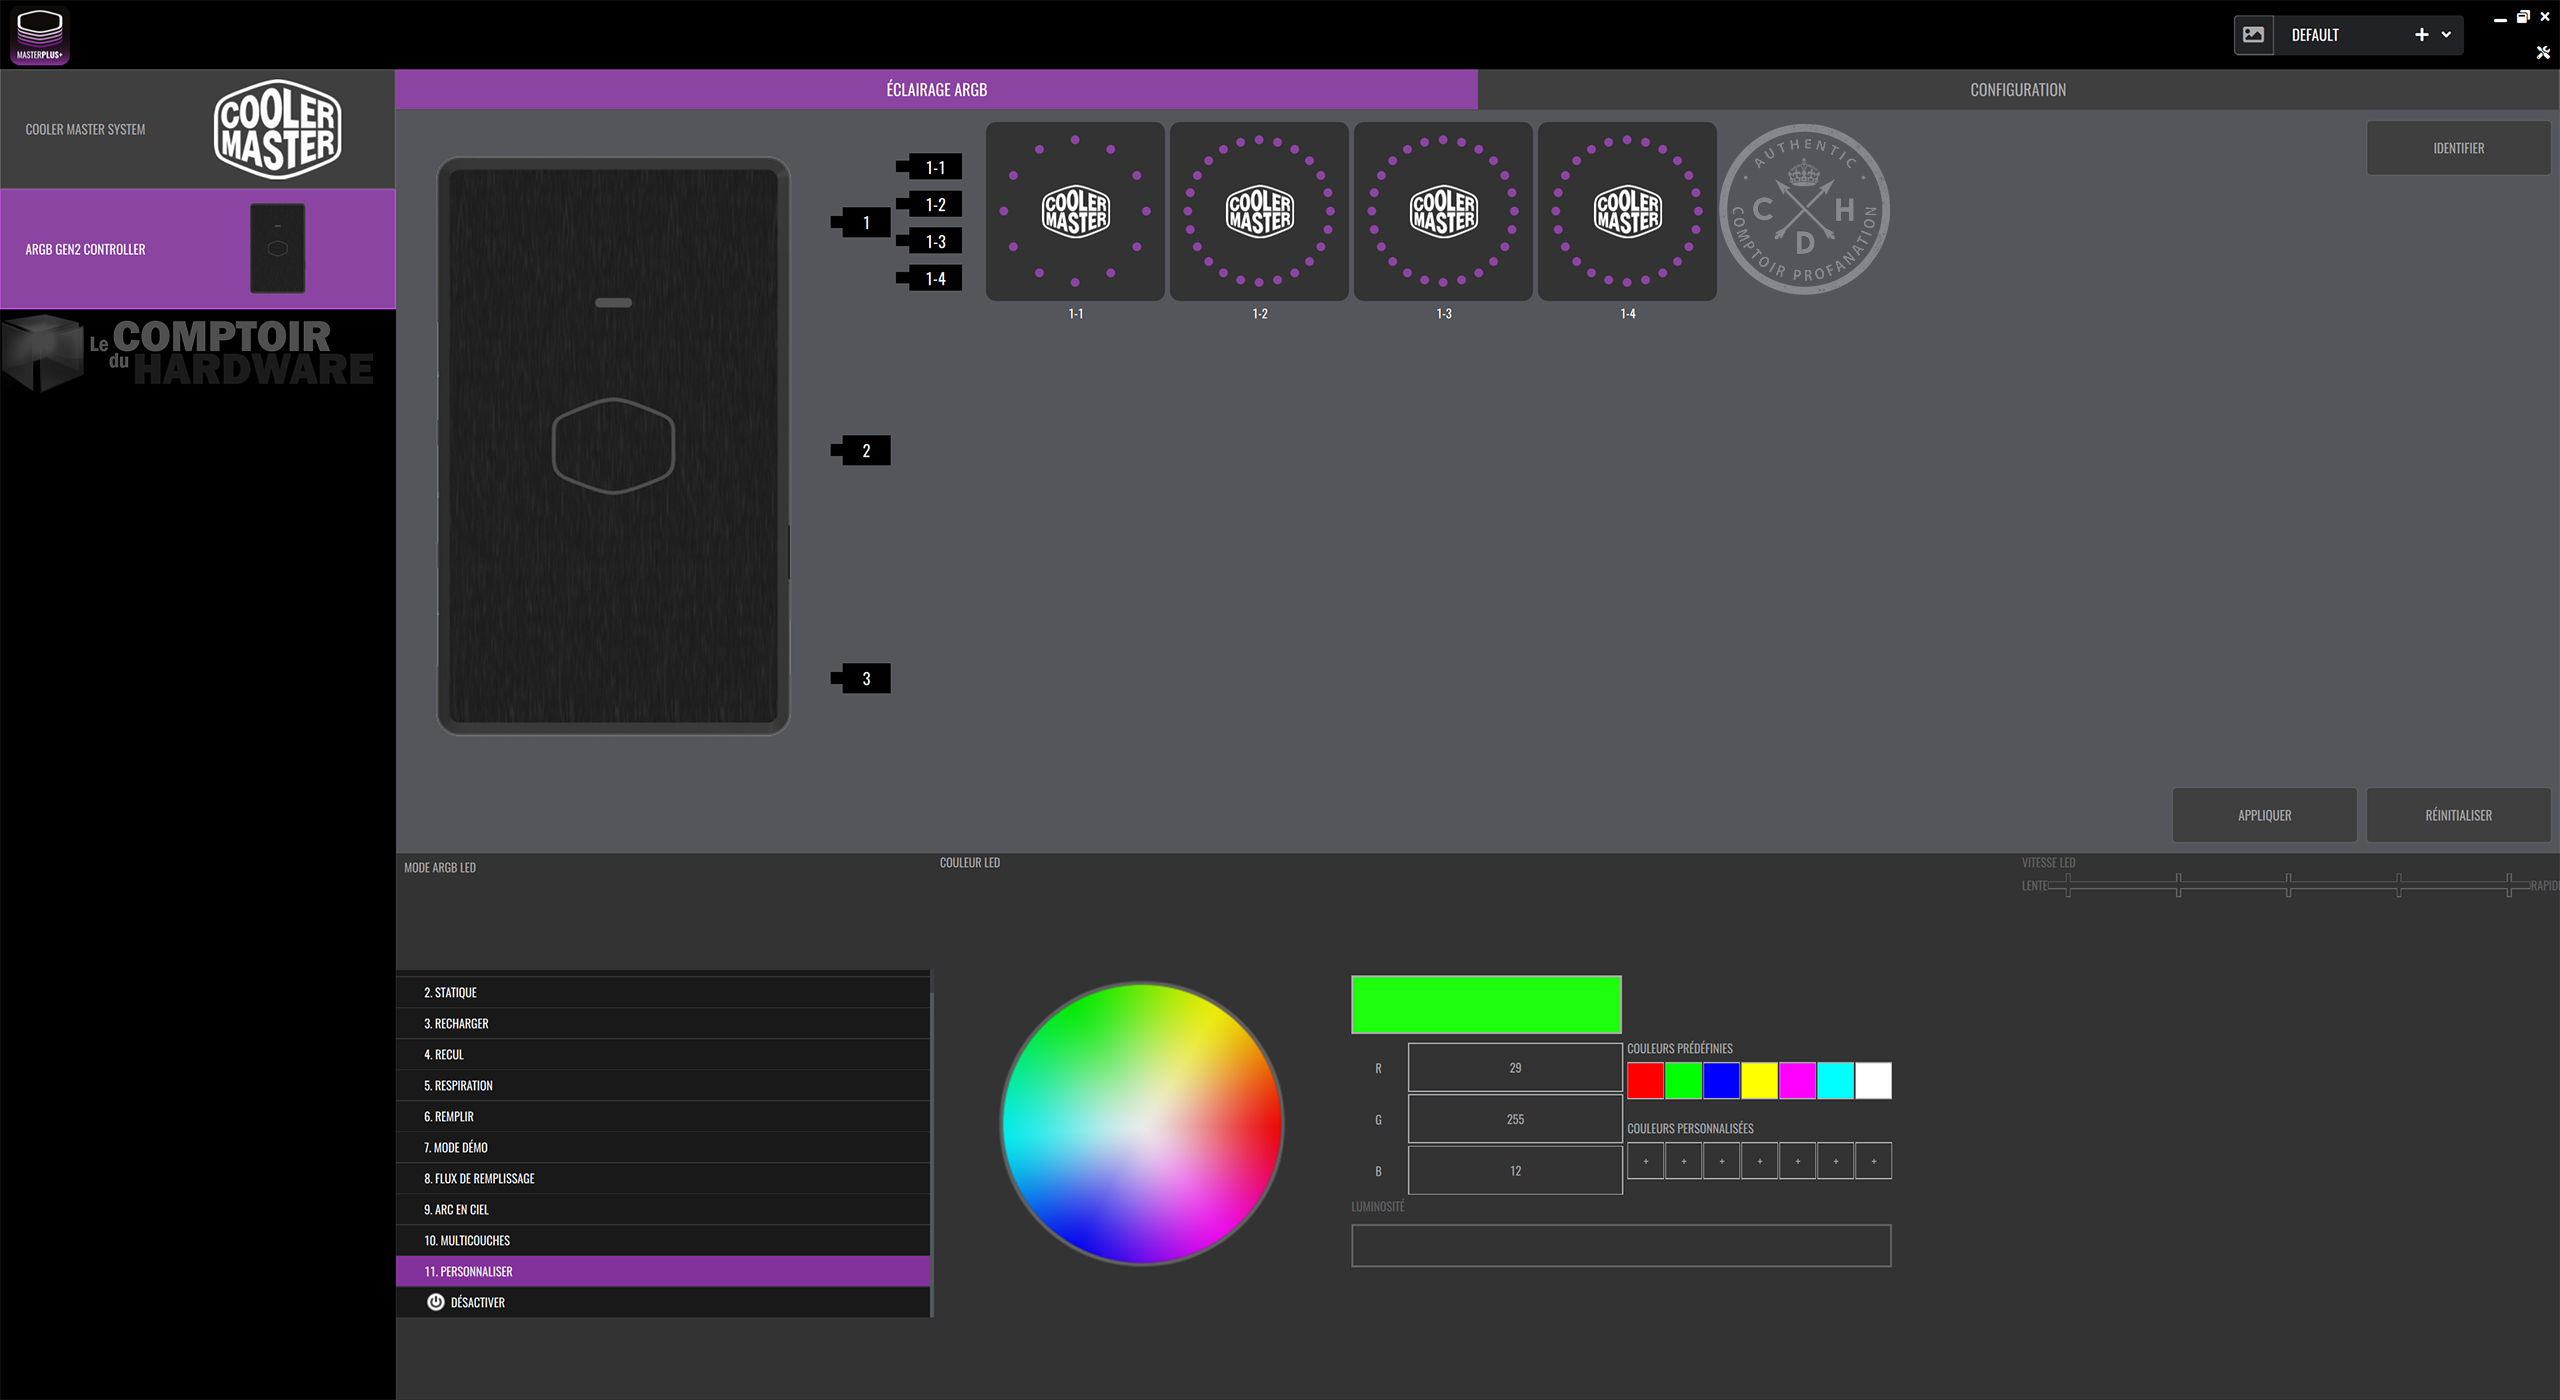Select fan device 1-1 thumbnail

click(x=1075, y=211)
